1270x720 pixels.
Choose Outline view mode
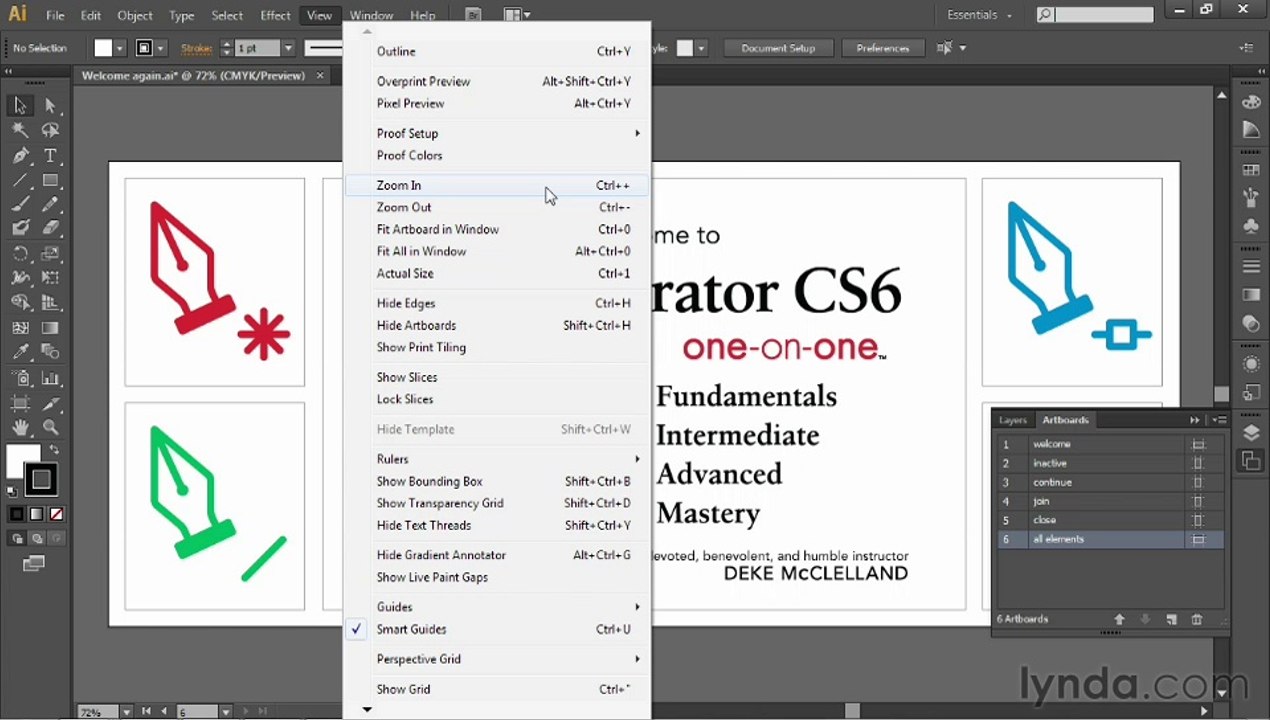tap(497, 51)
